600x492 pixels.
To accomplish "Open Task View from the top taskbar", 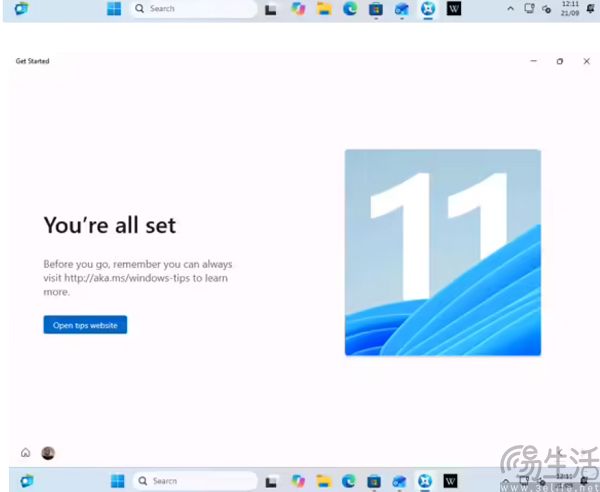I will point(271,9).
